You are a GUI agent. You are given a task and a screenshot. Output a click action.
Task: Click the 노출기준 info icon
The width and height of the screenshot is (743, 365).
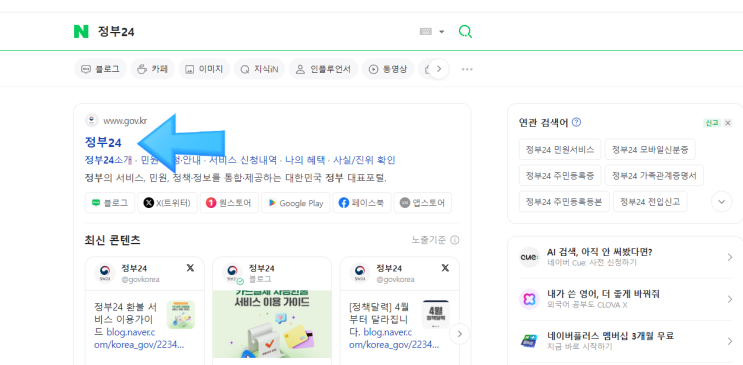tap(454, 240)
